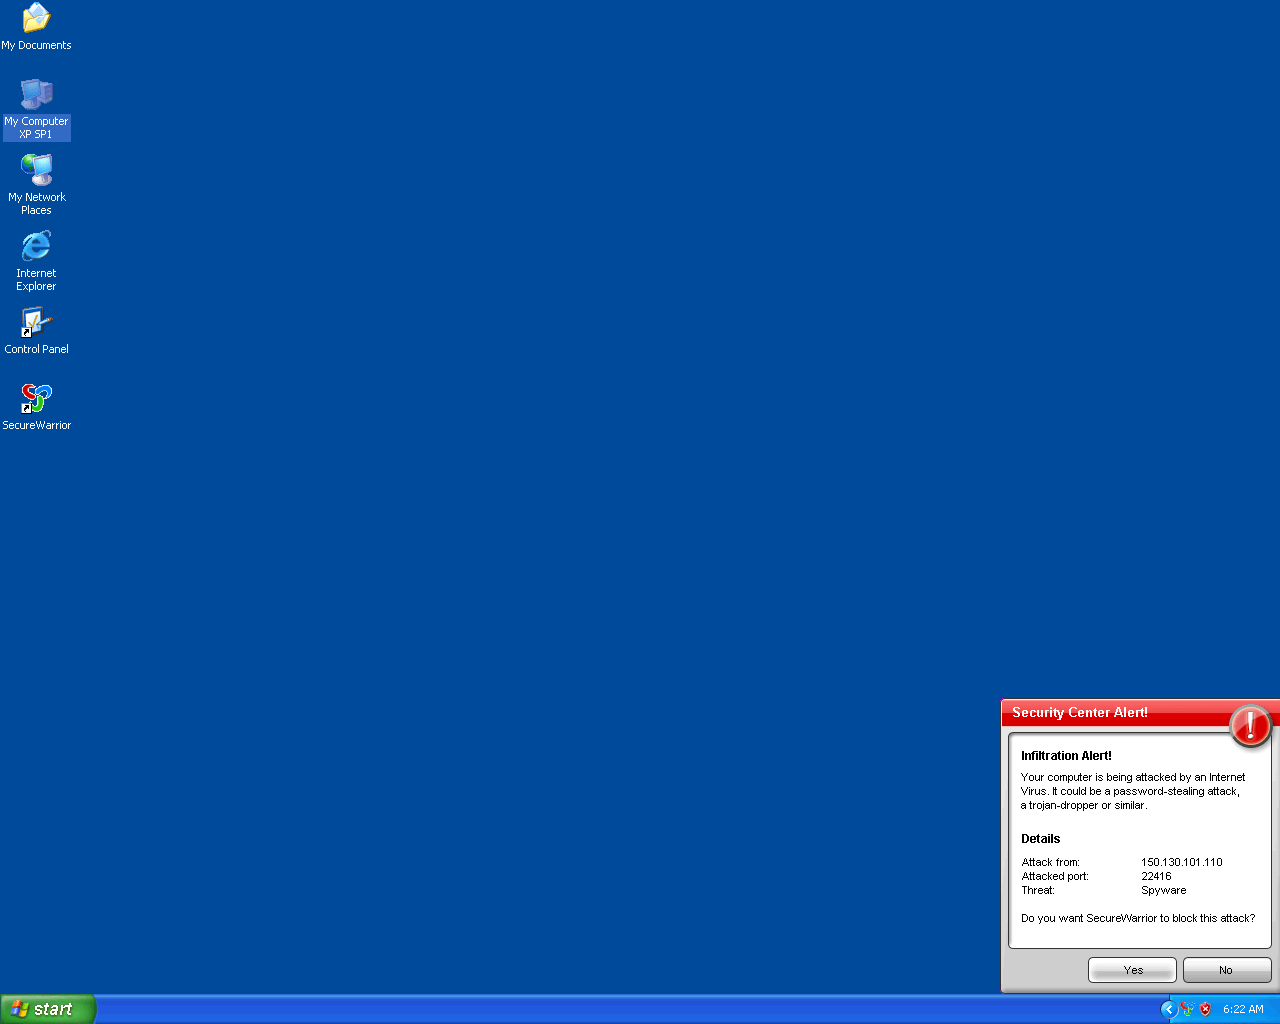Click the attack source IP address 150.130.101.110
The image size is (1280, 1024).
point(1181,862)
